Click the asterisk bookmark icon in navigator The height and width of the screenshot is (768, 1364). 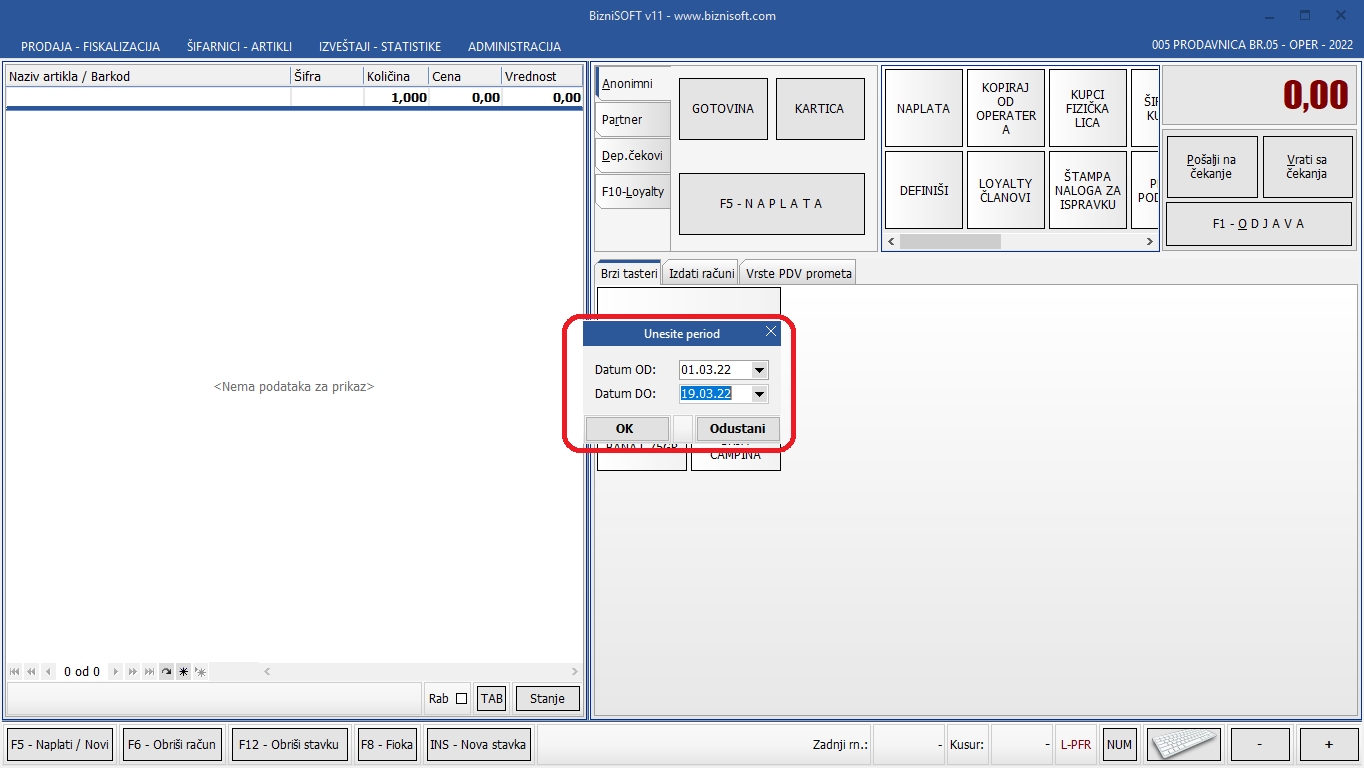pos(183,672)
